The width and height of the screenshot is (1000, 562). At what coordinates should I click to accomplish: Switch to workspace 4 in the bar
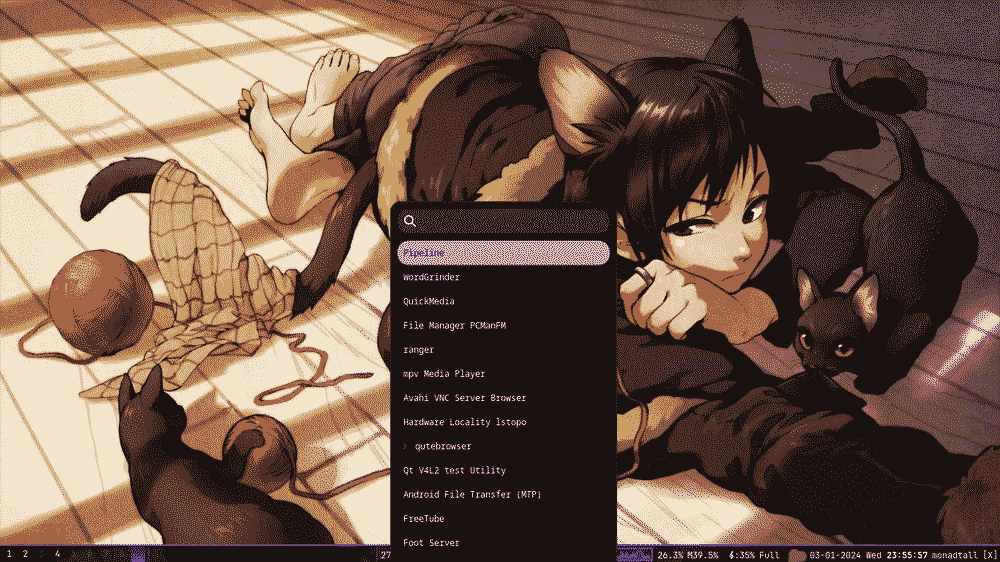pos(57,554)
